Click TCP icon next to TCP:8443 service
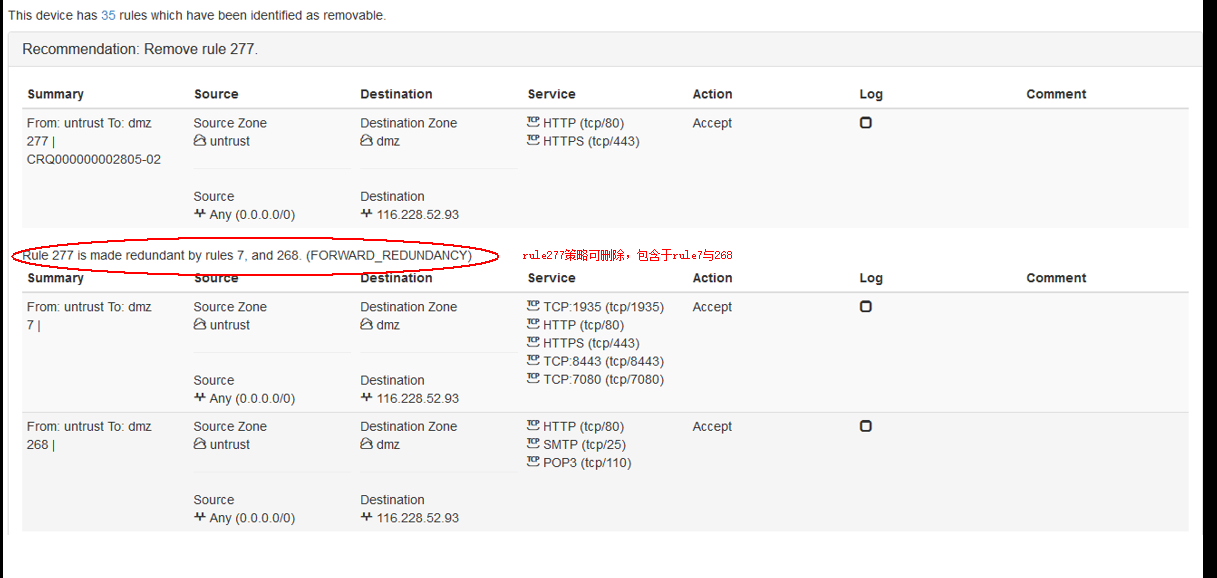The width and height of the screenshot is (1217, 578). tap(533, 361)
